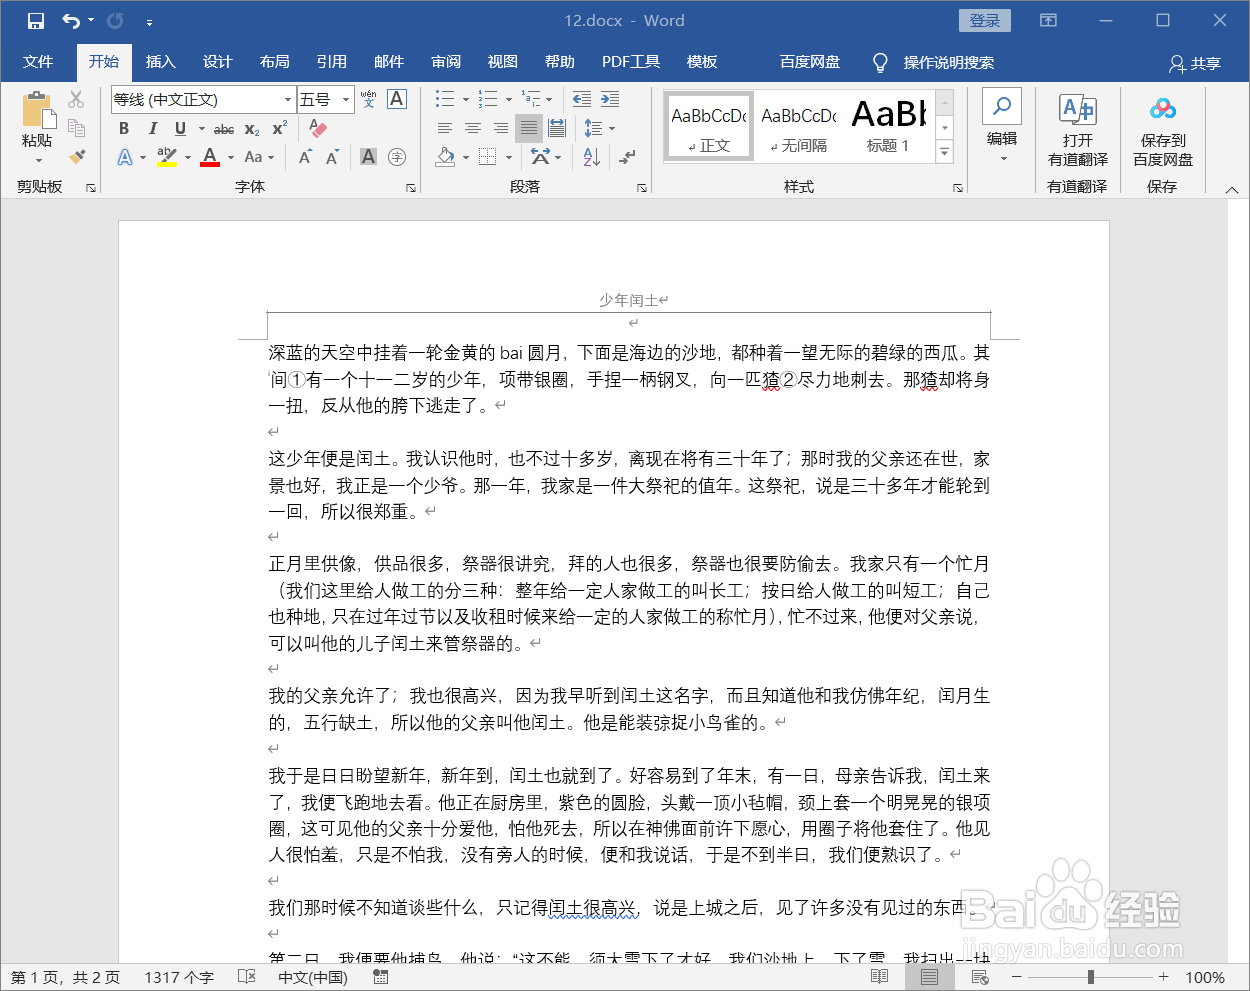Image resolution: width=1250 pixels, height=991 pixels.
Task: Open the Youdao translate tool
Action: click(1077, 130)
